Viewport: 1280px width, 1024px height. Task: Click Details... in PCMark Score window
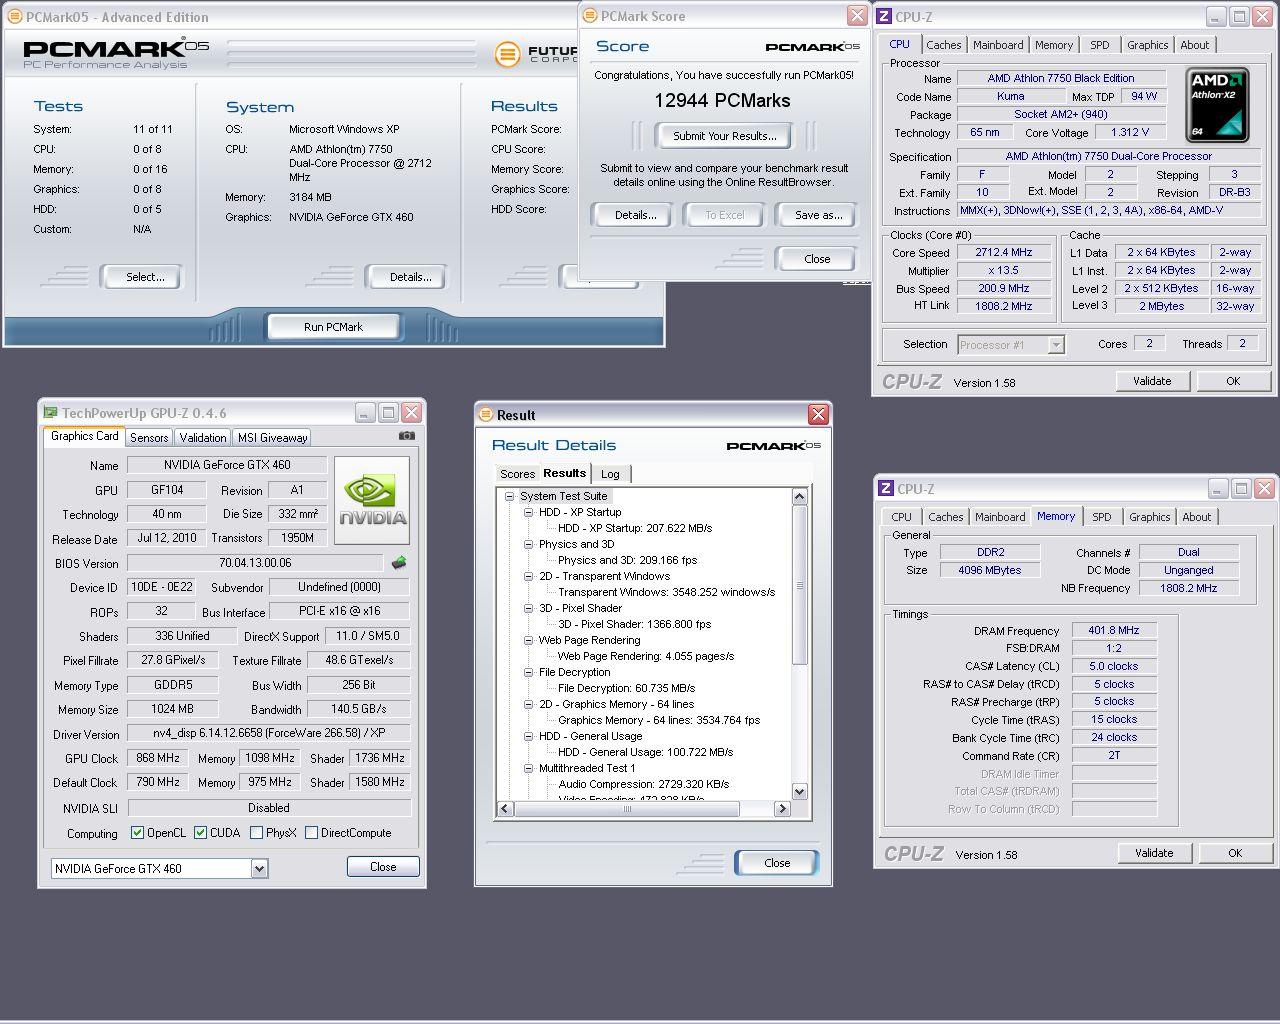point(635,215)
